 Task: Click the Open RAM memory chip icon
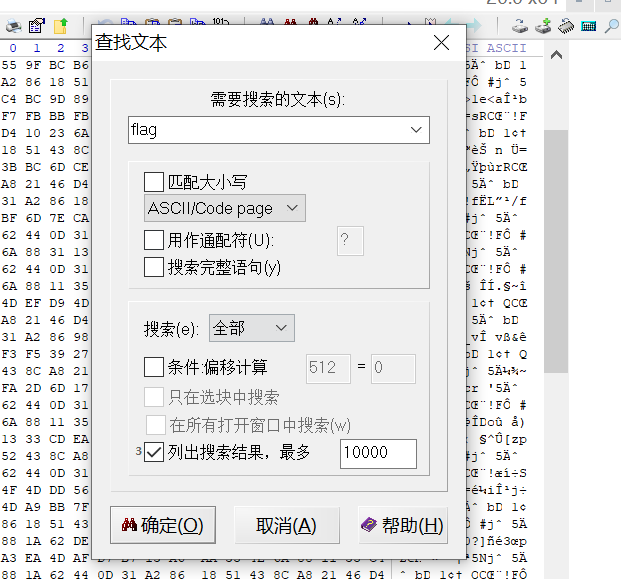point(566,26)
